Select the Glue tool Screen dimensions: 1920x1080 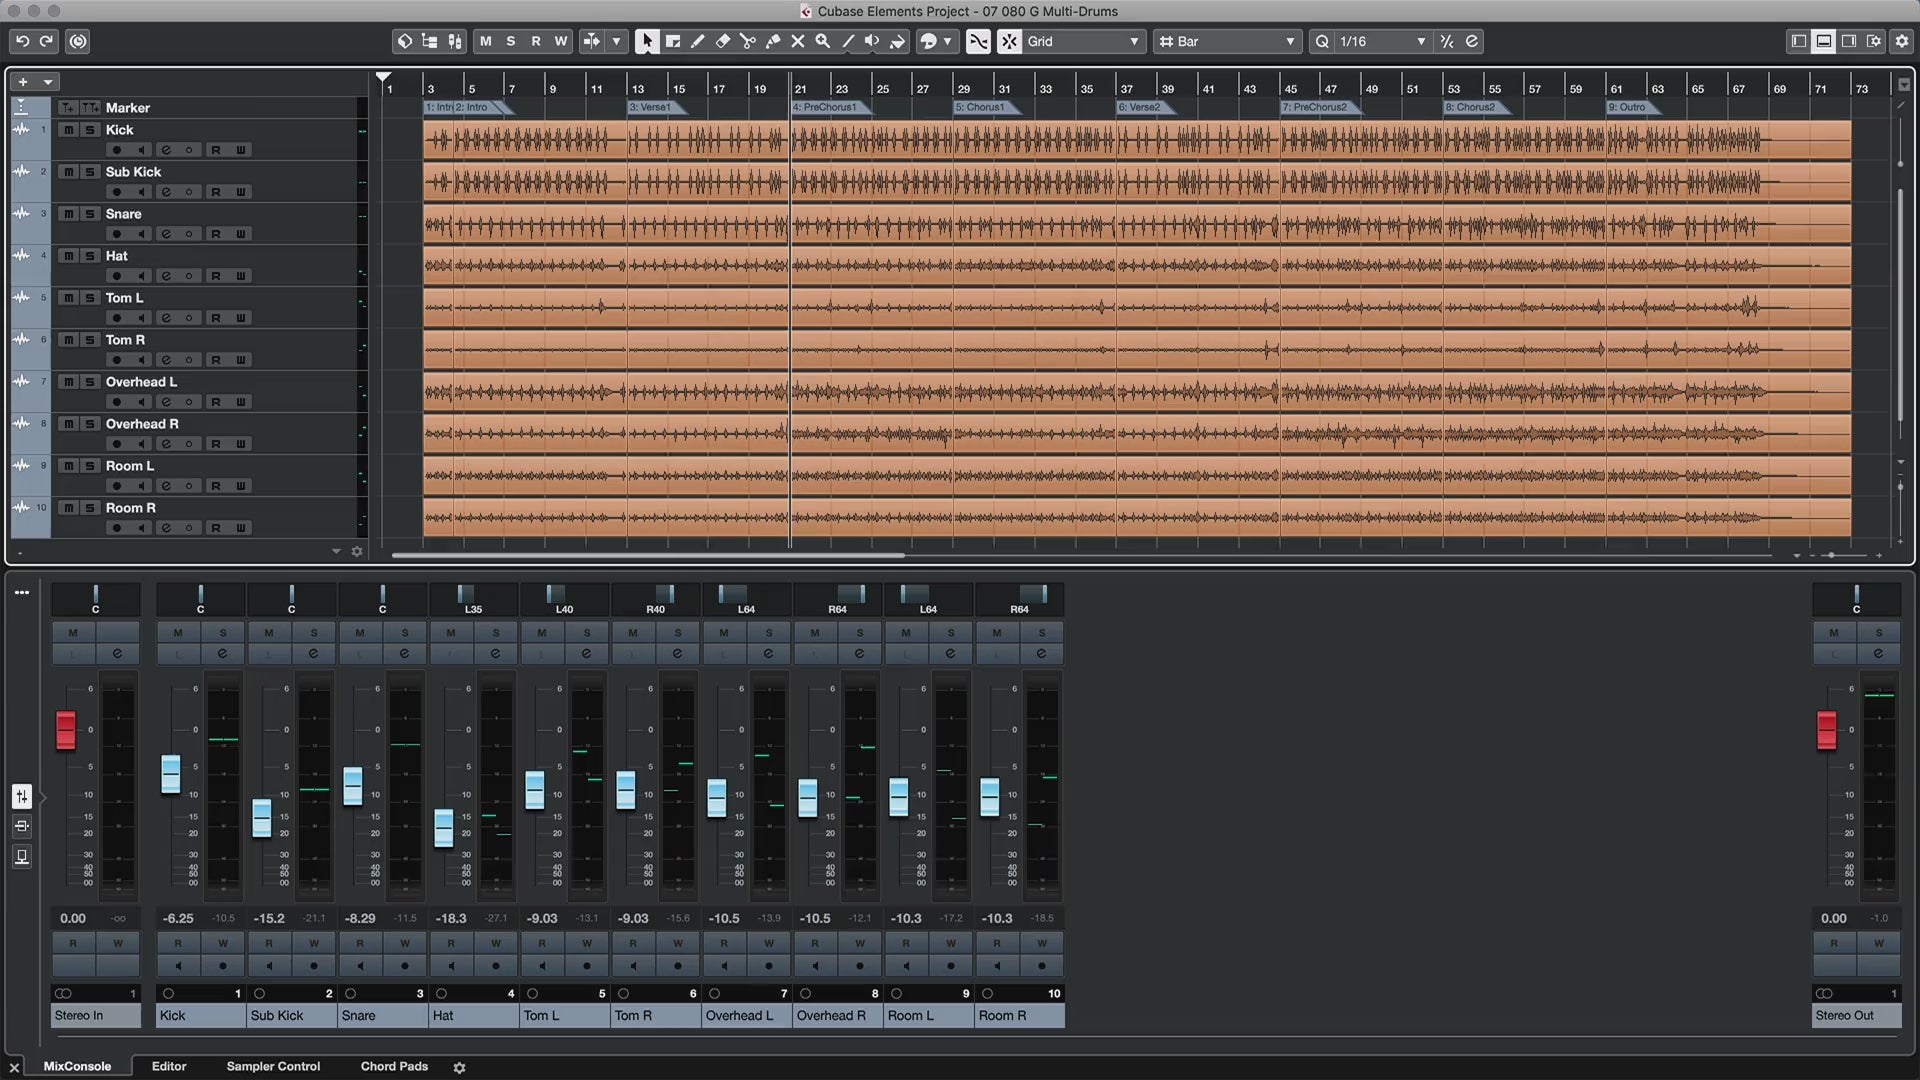(x=773, y=41)
